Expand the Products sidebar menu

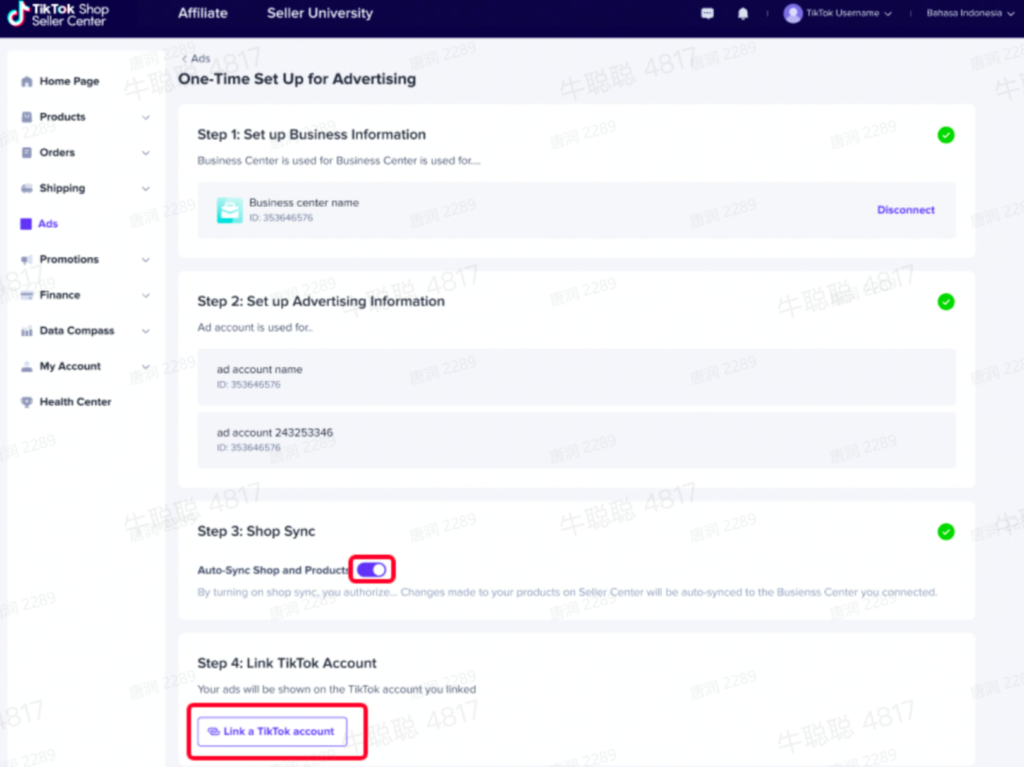(146, 117)
